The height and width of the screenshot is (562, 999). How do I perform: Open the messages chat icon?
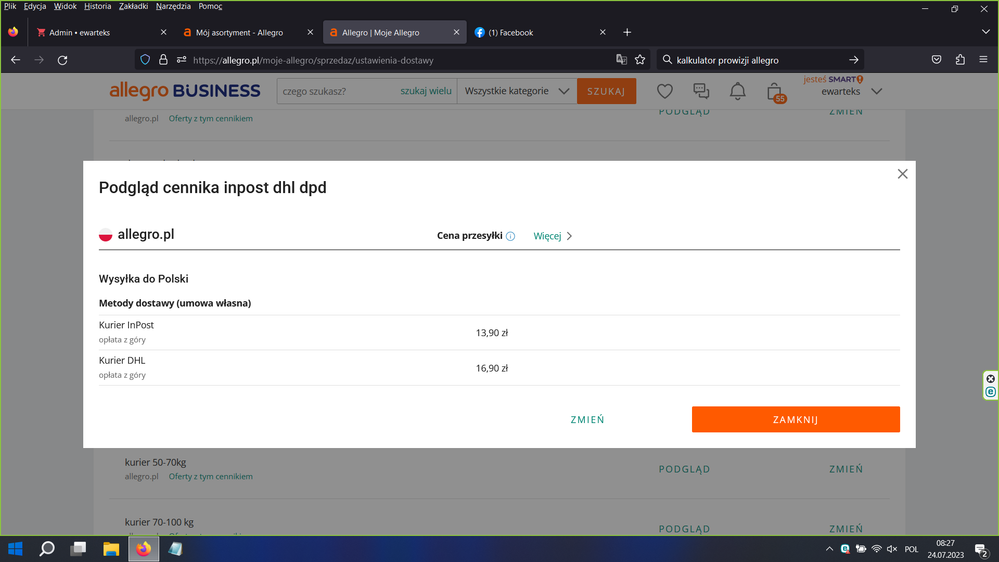(701, 92)
